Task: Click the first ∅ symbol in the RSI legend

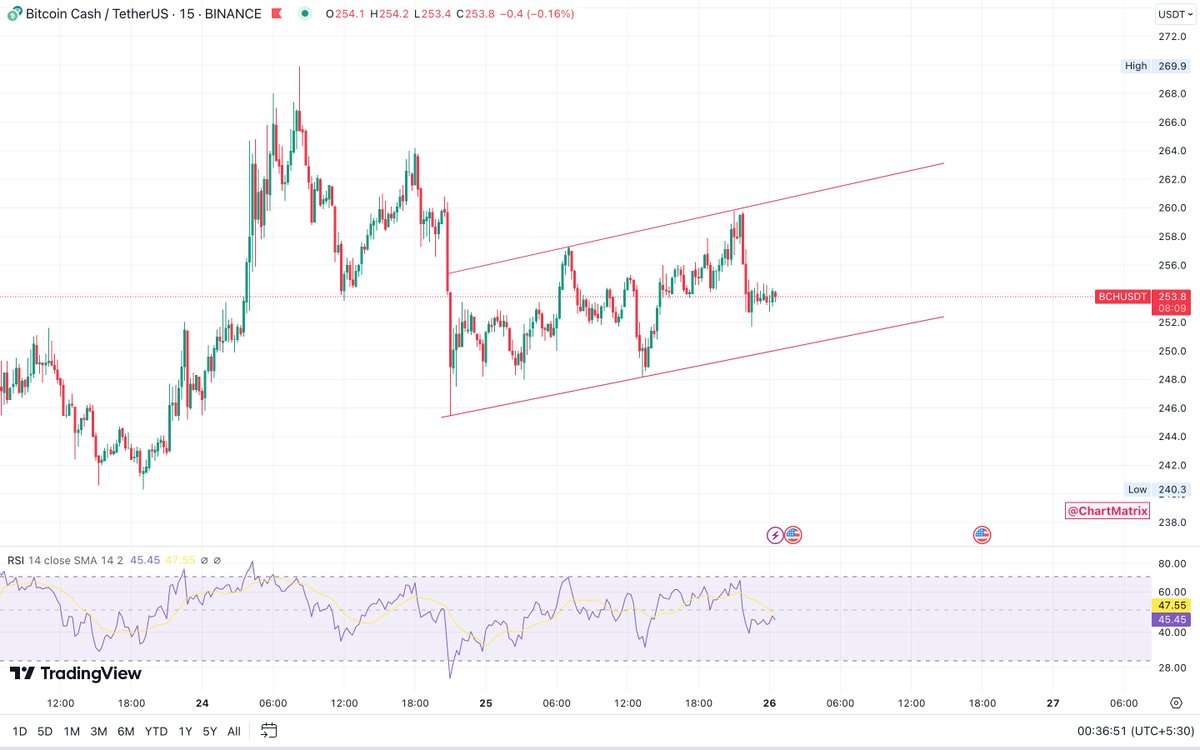Action: coord(205,560)
